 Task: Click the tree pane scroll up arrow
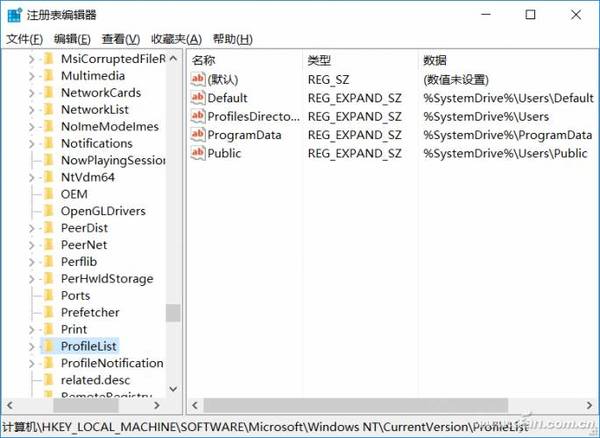point(173,59)
